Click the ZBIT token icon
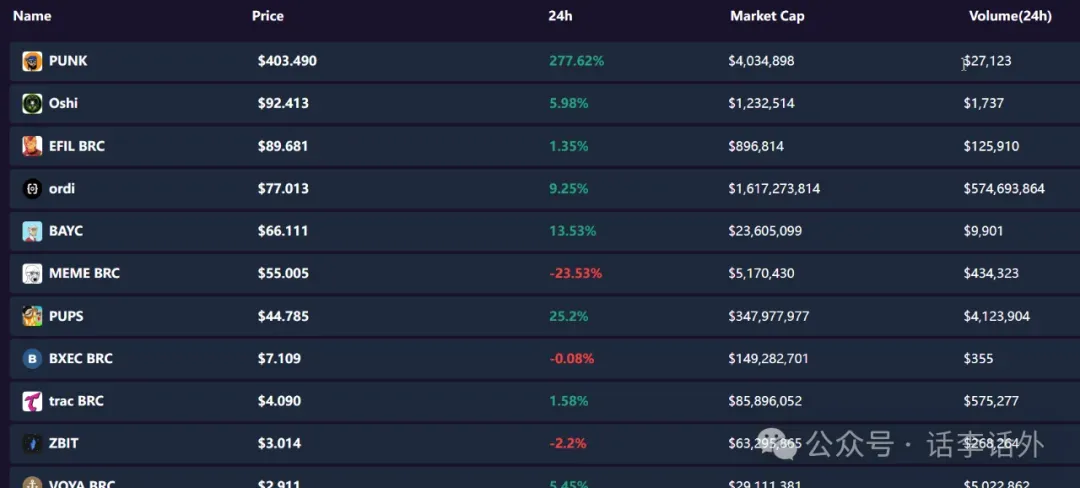Viewport: 1080px width, 488px height. (32, 443)
